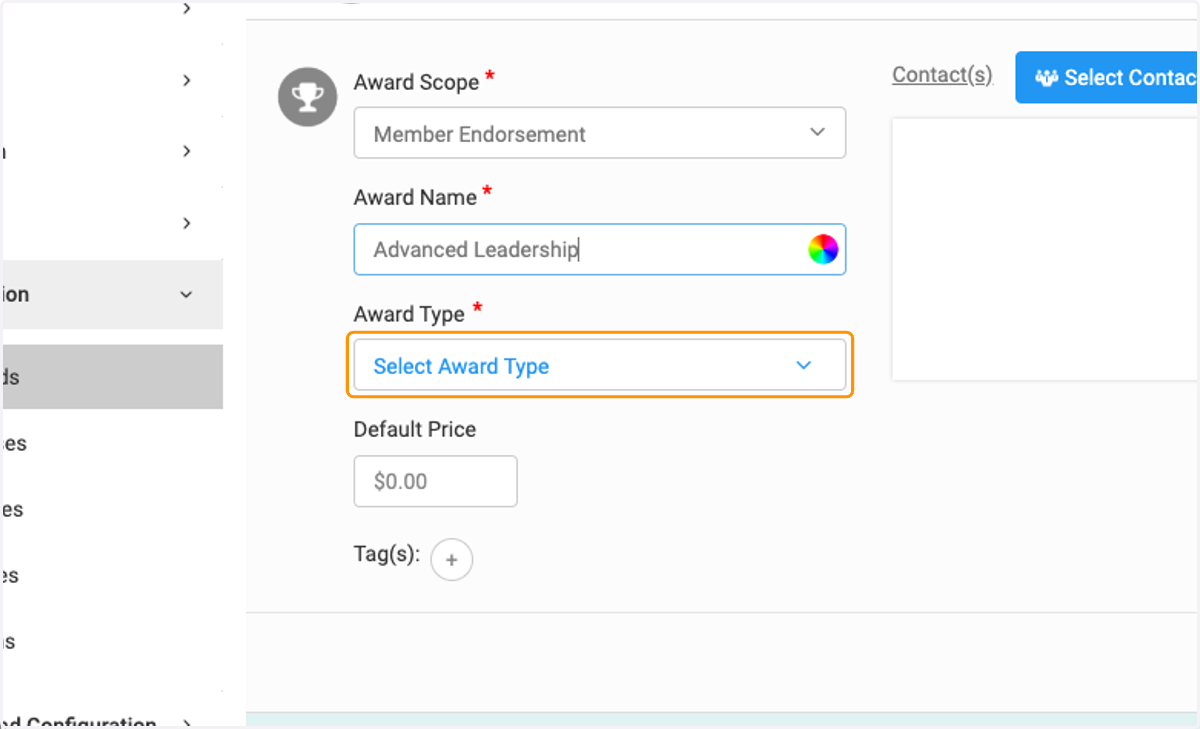Click the Award Scope label
The width and height of the screenshot is (1200, 729).
coord(416,82)
